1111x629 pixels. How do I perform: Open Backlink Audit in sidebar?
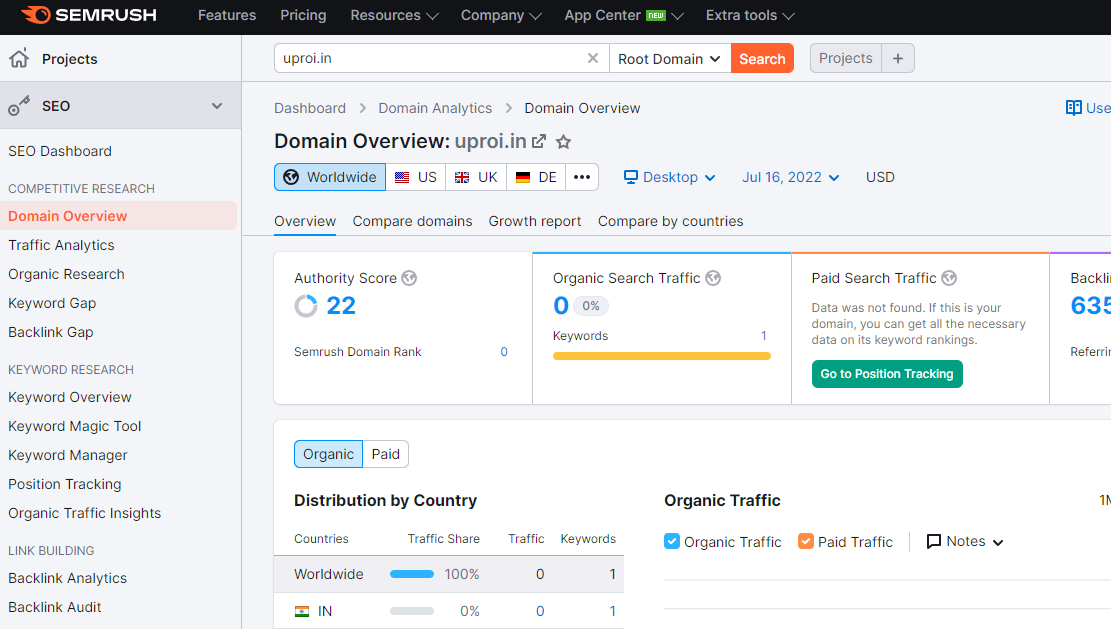[55, 607]
